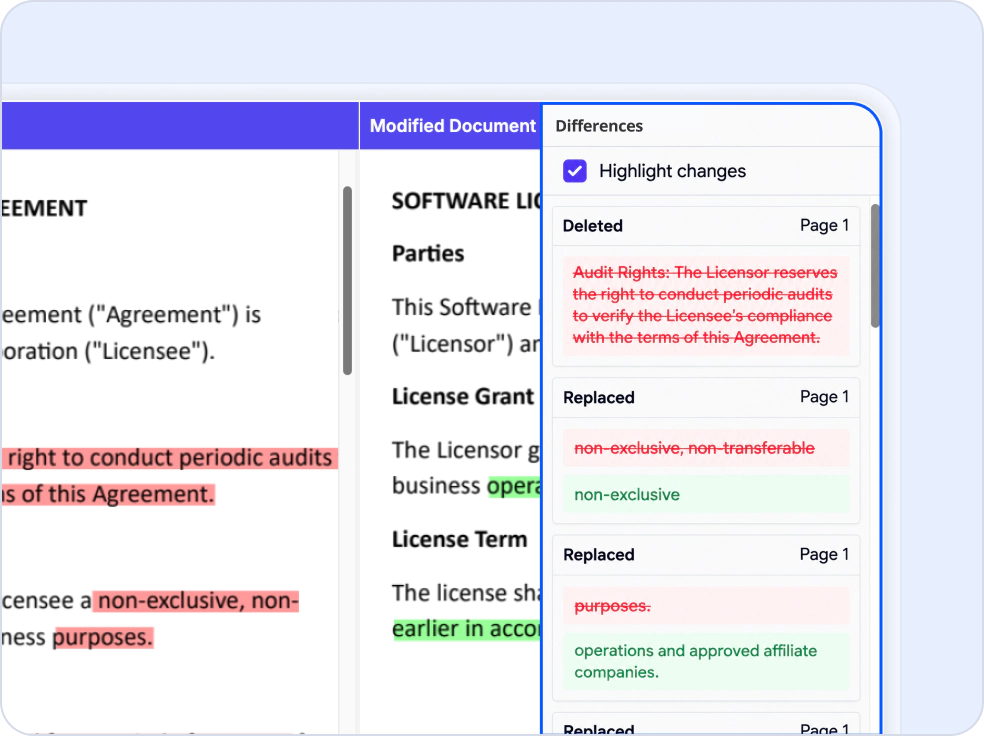Click the struck-through non-exclusive, non-transferable entry
Viewport: 984px width, 736px height.
point(705,448)
